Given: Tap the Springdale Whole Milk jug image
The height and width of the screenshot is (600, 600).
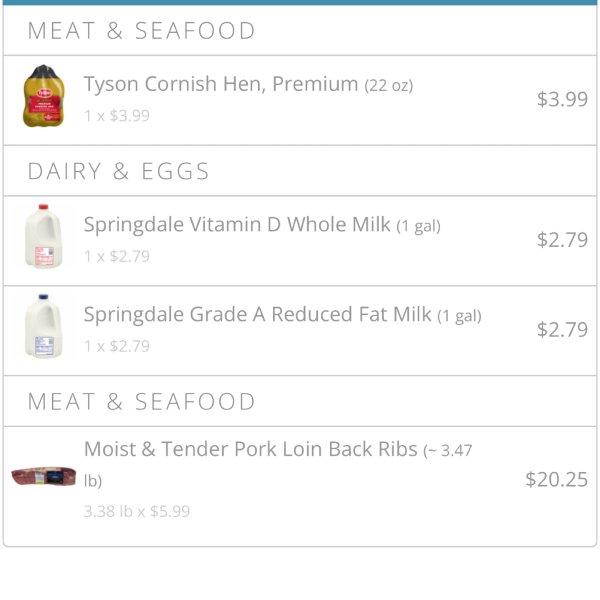Looking at the screenshot, I should coord(44,236).
